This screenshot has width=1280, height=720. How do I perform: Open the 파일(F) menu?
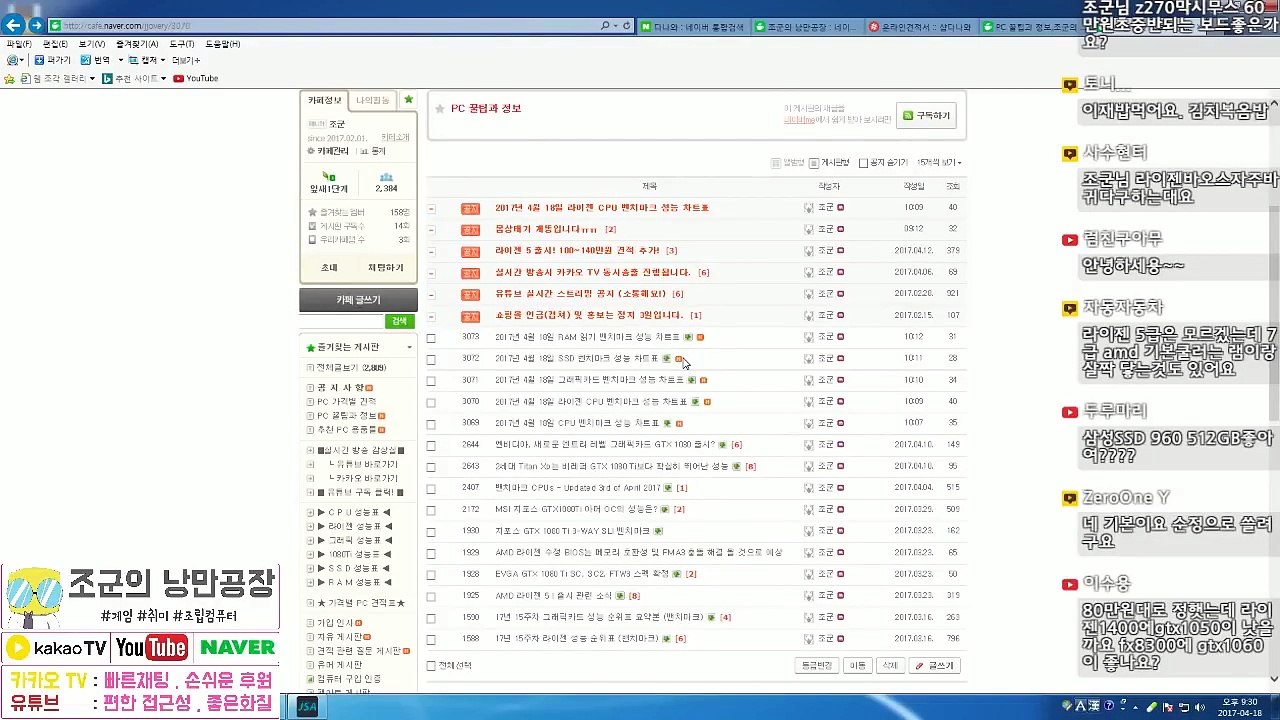pyautogui.click(x=18, y=44)
